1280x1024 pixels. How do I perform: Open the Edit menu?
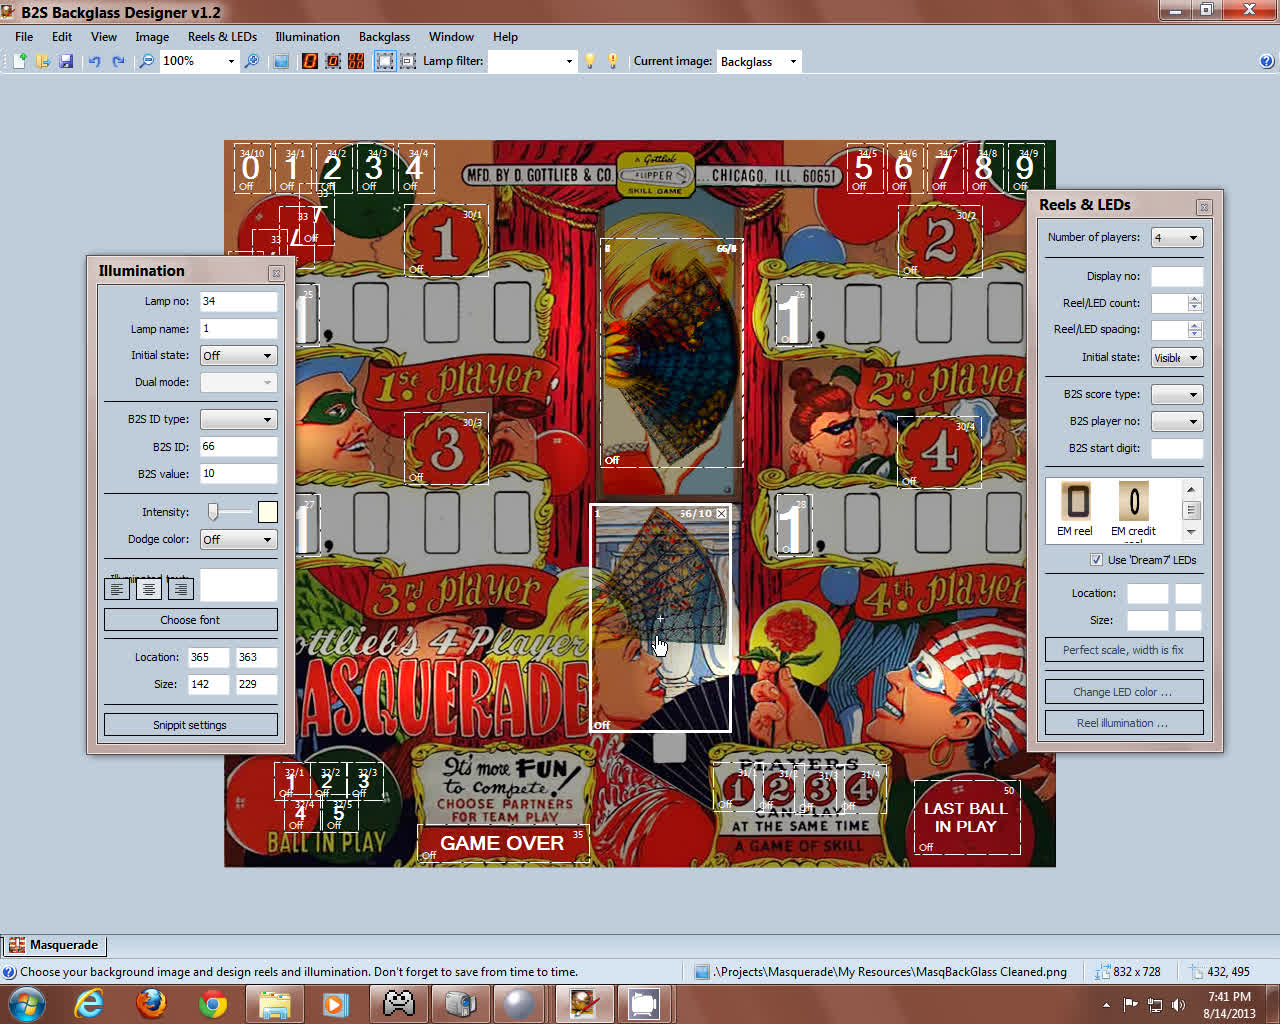(x=62, y=36)
